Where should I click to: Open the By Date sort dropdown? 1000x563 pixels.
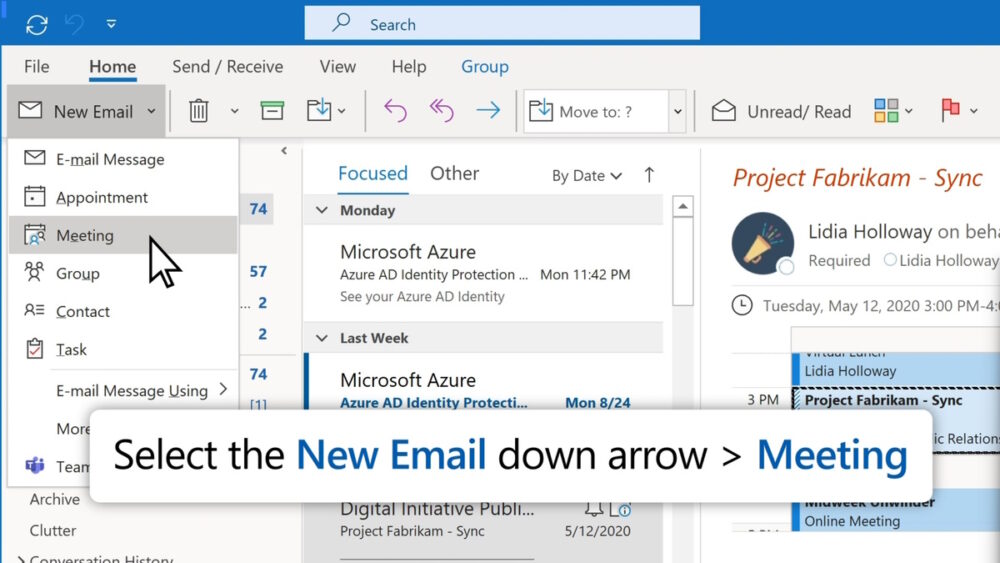point(587,175)
